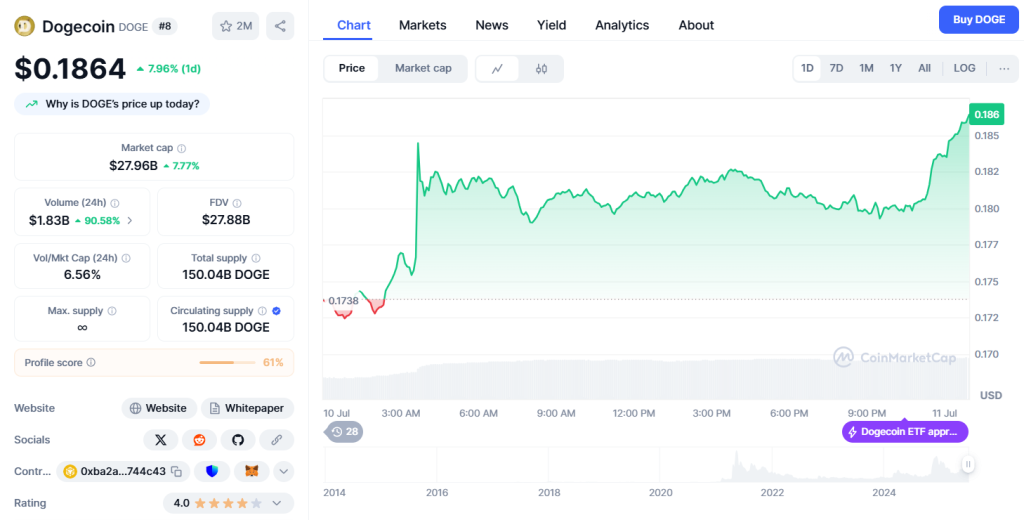Click the blue shield wallet icon
The image size is (1024, 520).
[212, 471]
